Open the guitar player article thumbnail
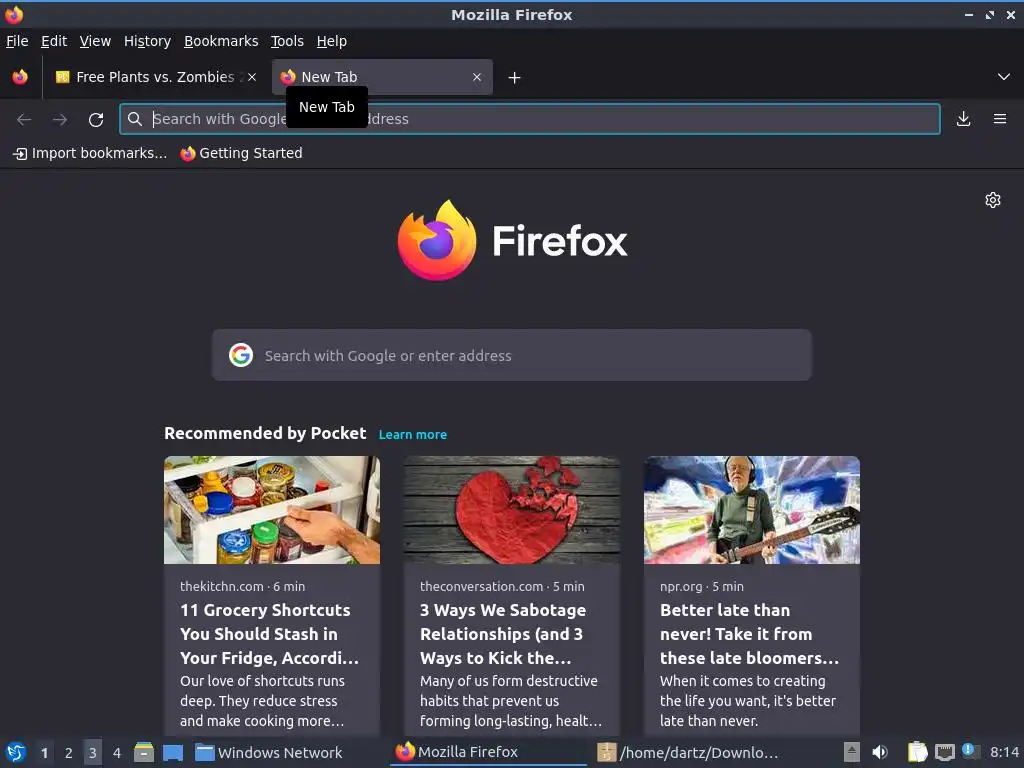 752,509
